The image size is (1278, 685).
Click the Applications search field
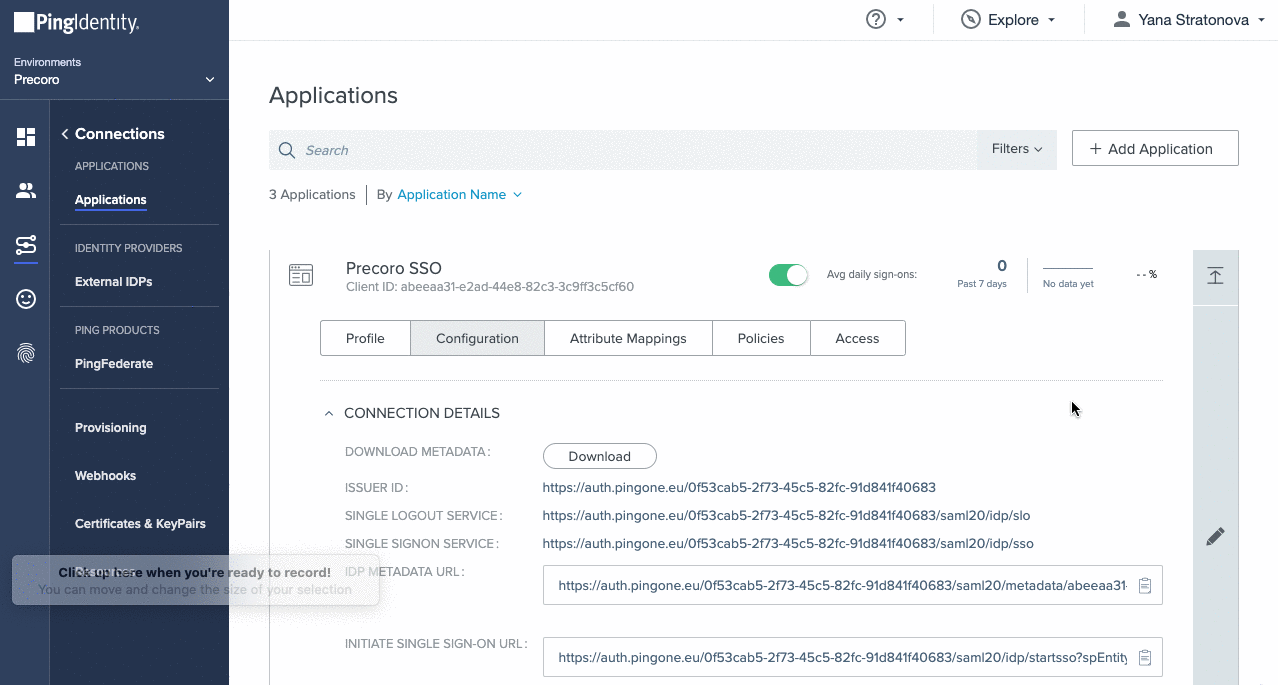click(623, 150)
